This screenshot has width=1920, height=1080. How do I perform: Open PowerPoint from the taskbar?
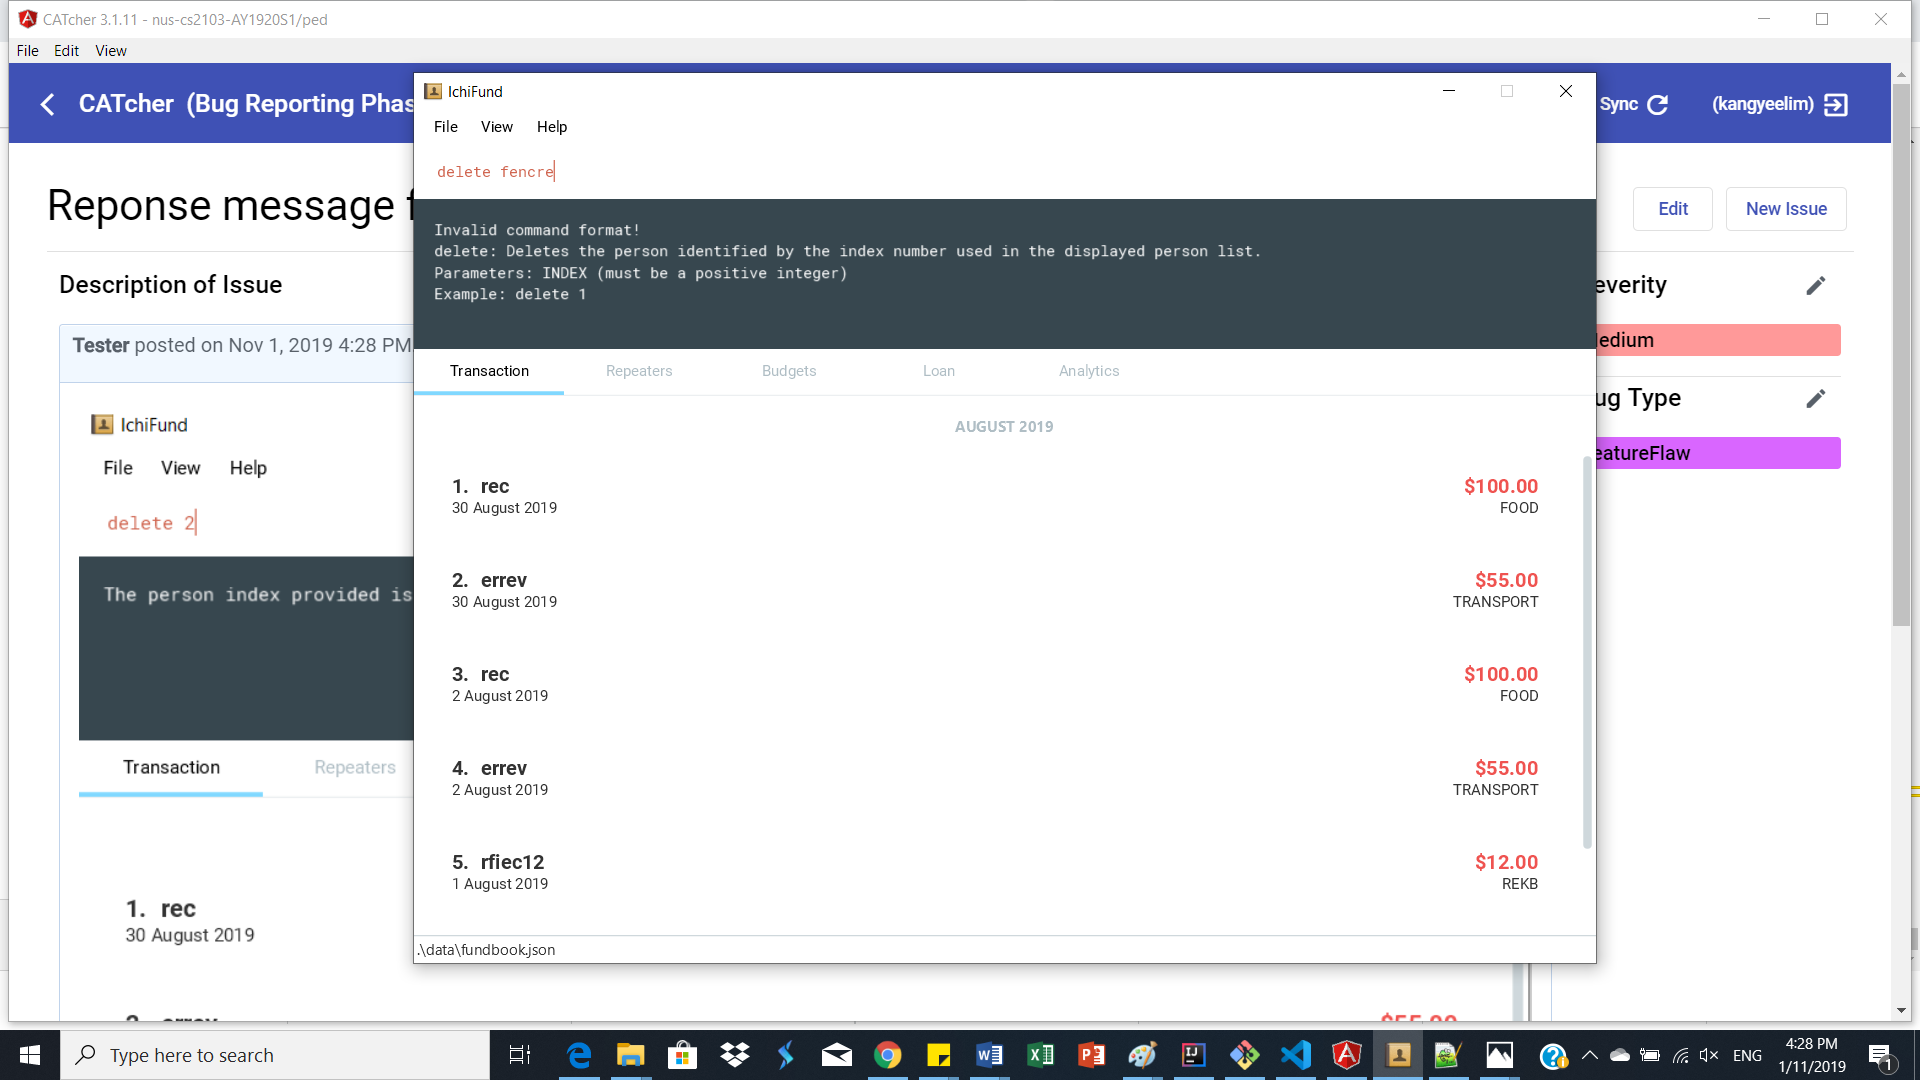[1091, 1055]
